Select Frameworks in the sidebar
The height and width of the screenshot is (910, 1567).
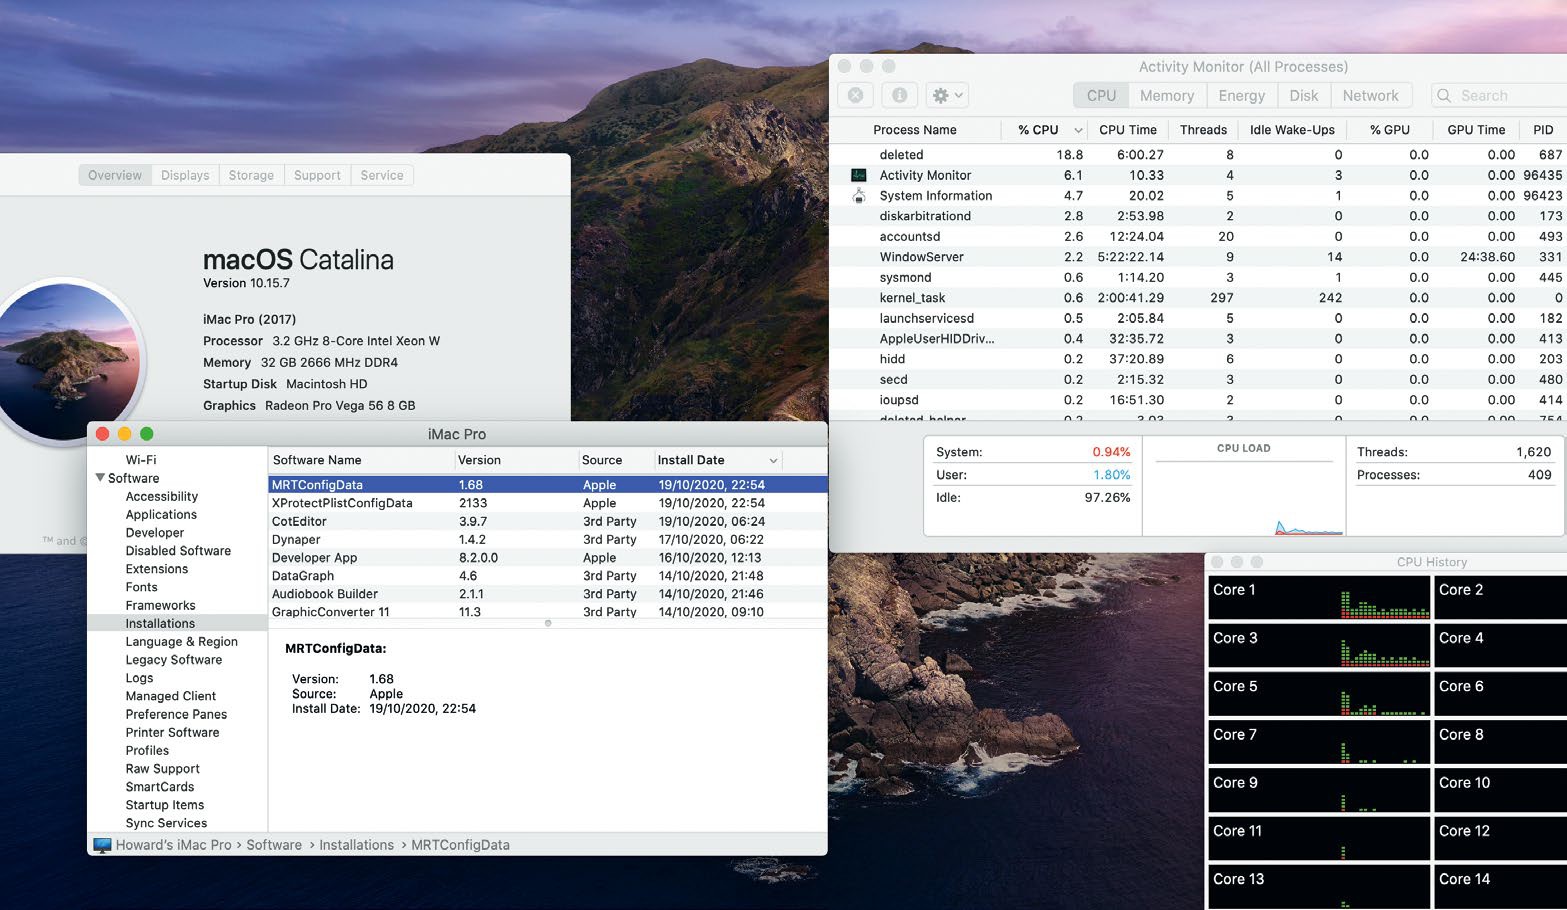tap(160, 605)
